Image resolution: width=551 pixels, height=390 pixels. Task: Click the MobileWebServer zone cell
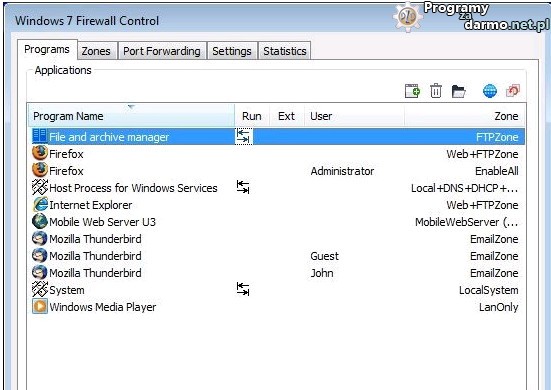tap(466, 222)
